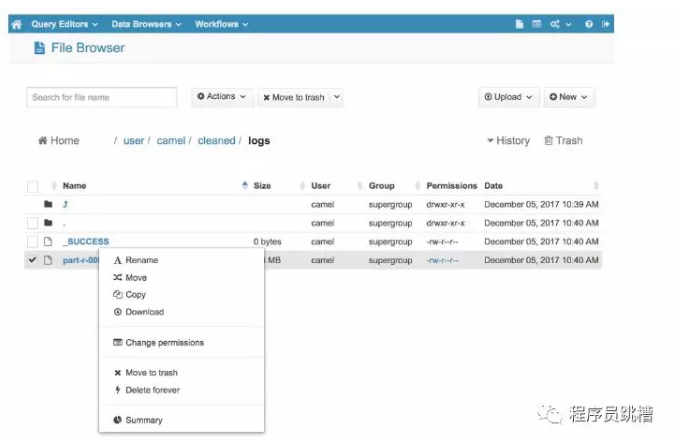This screenshot has width=695, height=441.
Task: Open the Trash link
Action: click(x=563, y=140)
